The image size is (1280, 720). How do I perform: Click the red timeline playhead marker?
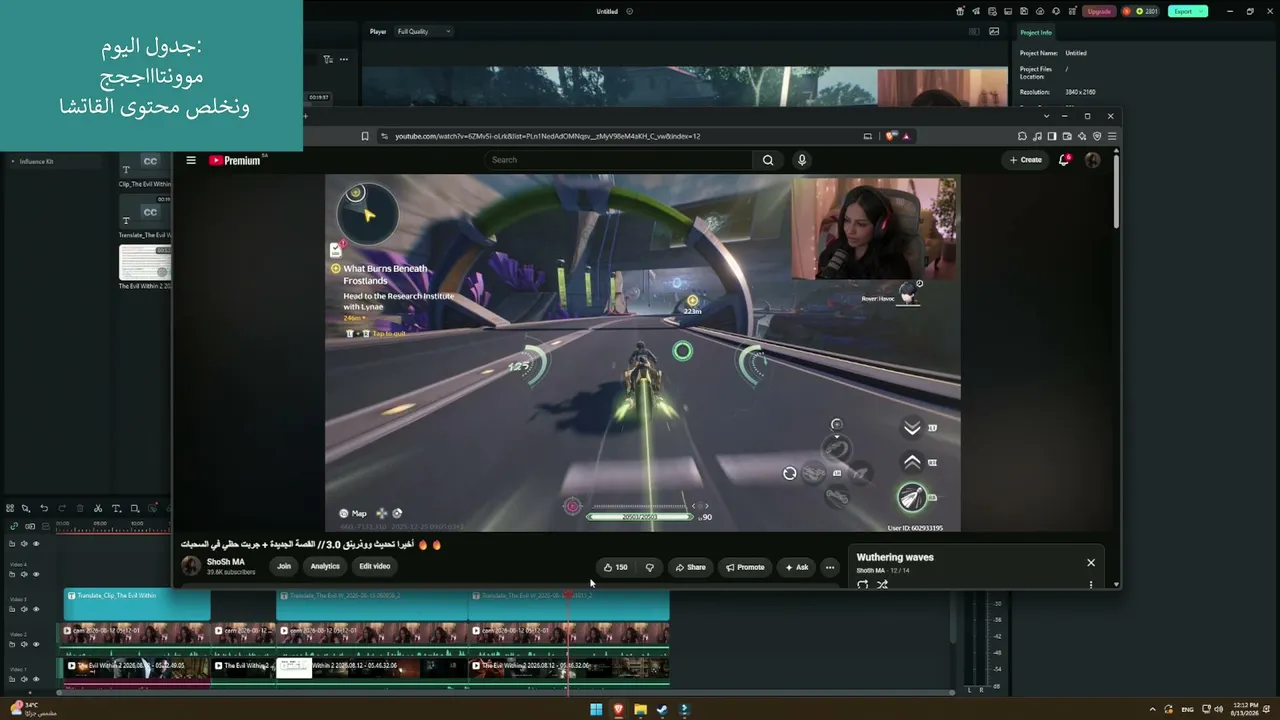568,595
